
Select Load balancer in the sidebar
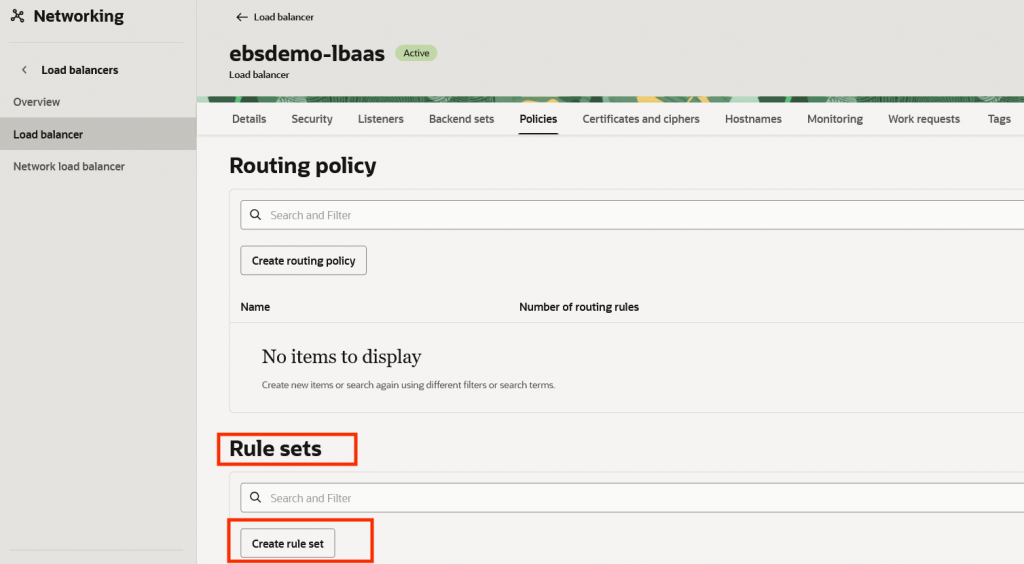(98, 134)
